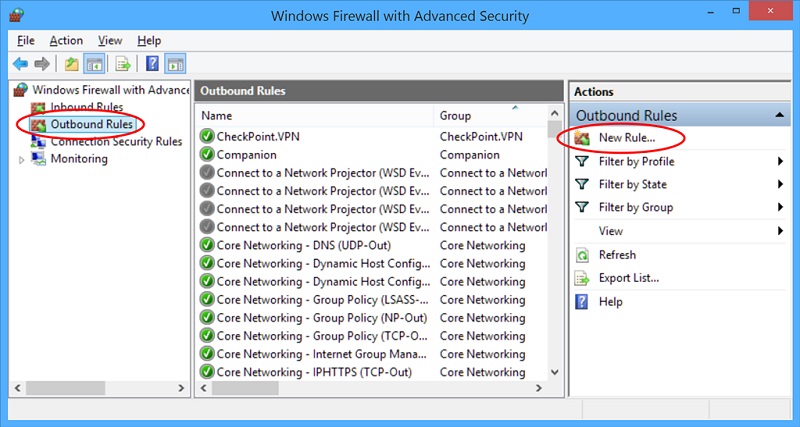Open the View menu in menu bar

[110, 40]
